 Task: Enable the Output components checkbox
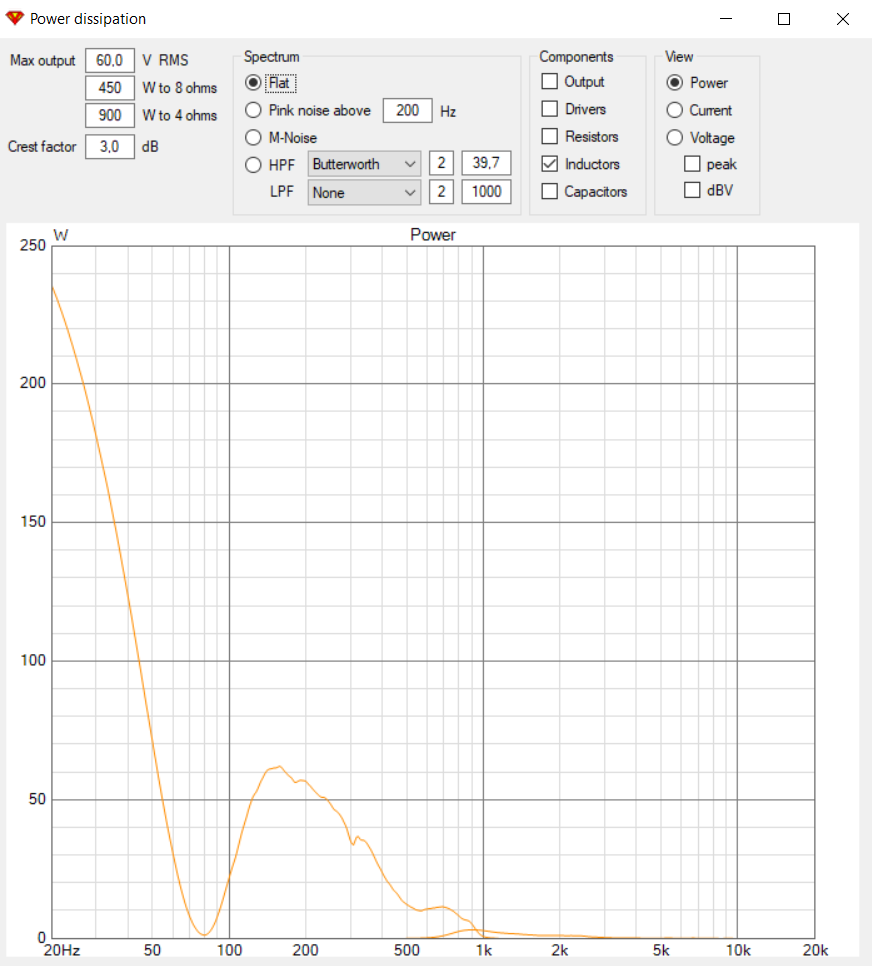tap(550, 81)
